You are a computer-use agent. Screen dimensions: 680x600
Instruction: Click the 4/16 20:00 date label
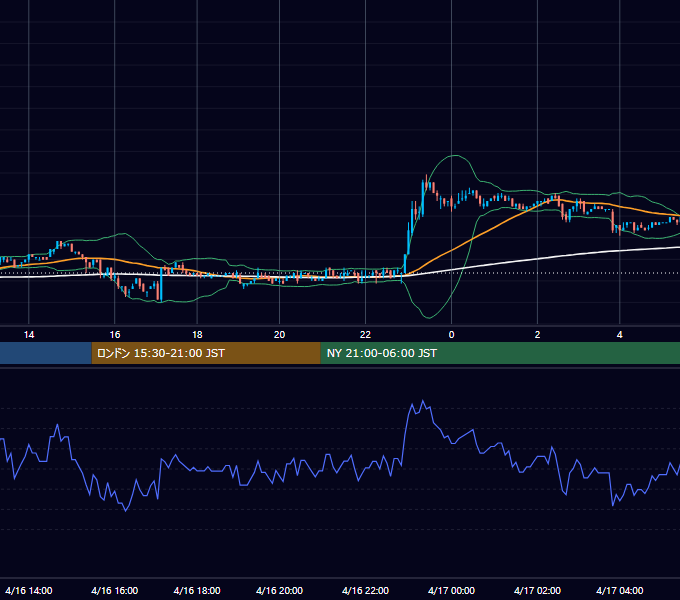point(279,590)
